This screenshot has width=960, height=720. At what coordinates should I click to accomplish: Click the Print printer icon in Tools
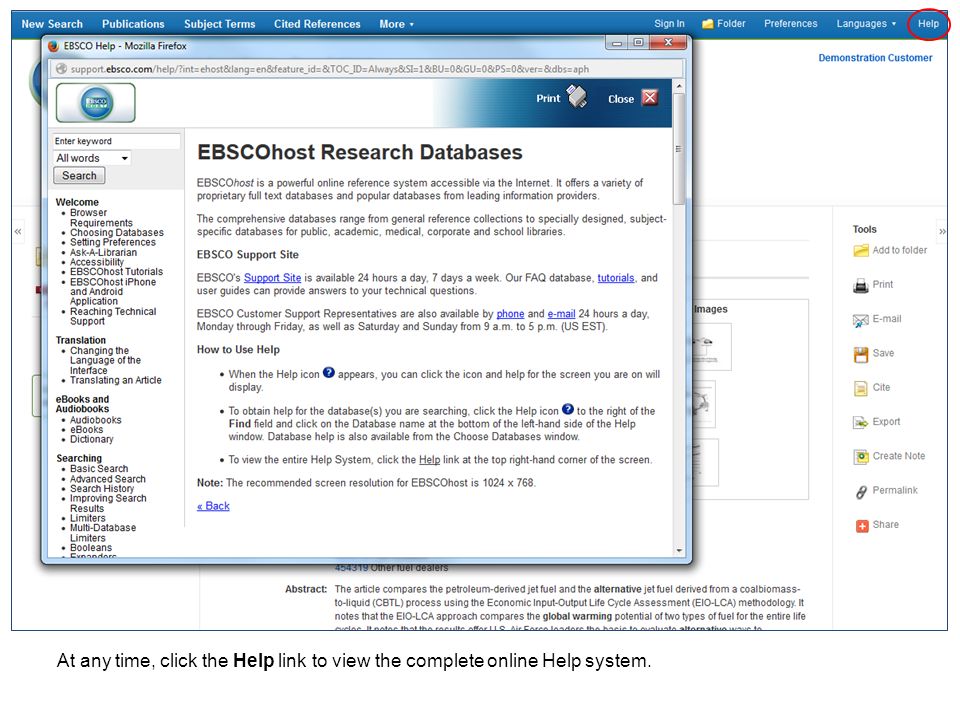[861, 285]
